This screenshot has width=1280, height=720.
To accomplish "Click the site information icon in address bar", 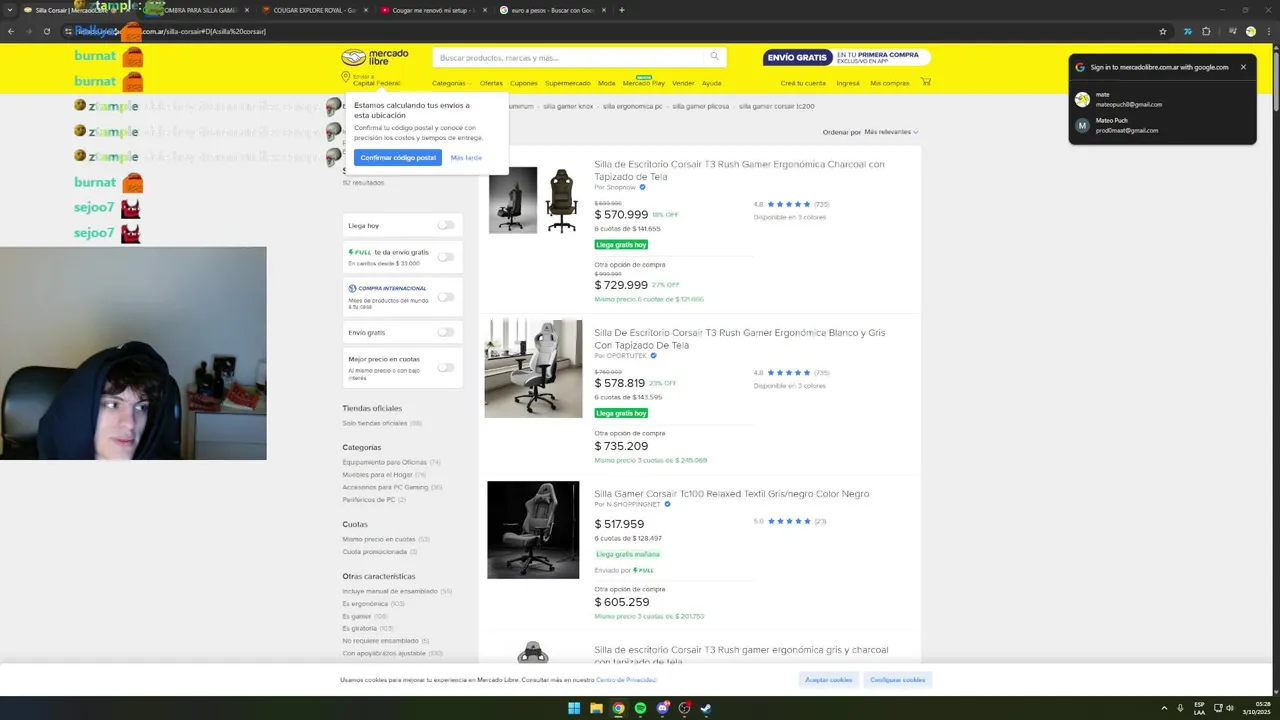I will [x=68, y=31].
